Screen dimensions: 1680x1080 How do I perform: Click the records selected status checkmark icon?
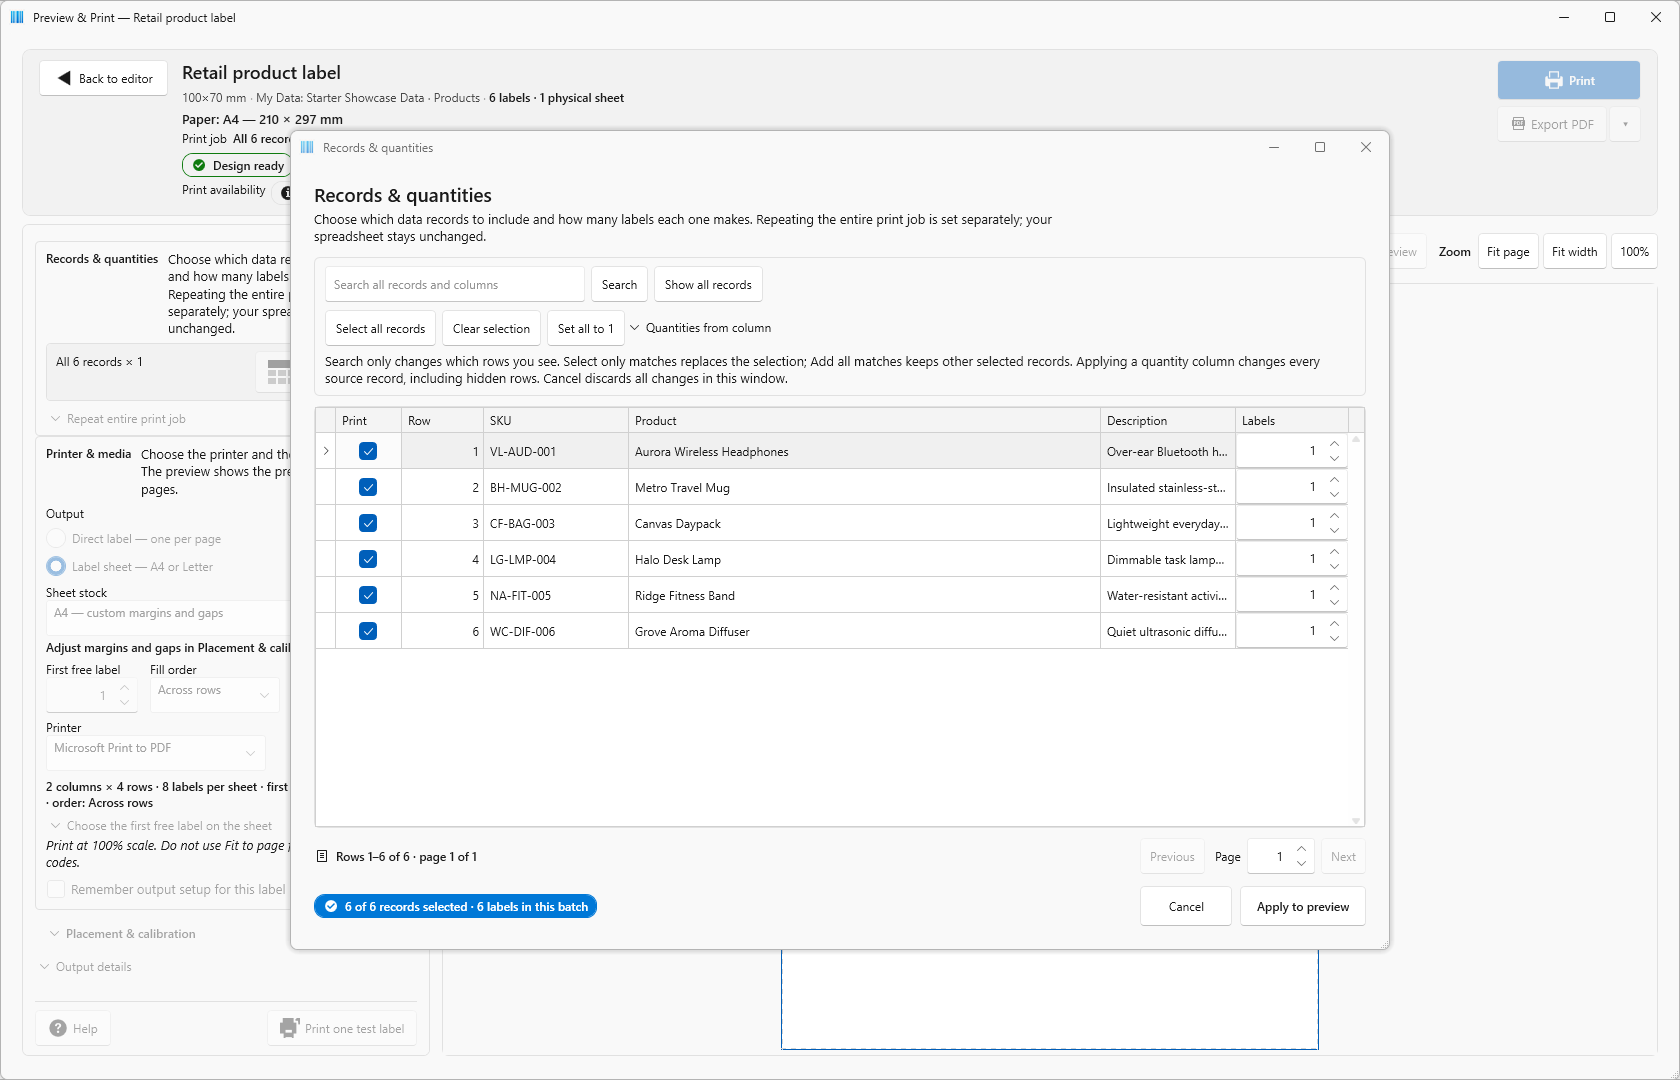click(x=331, y=906)
